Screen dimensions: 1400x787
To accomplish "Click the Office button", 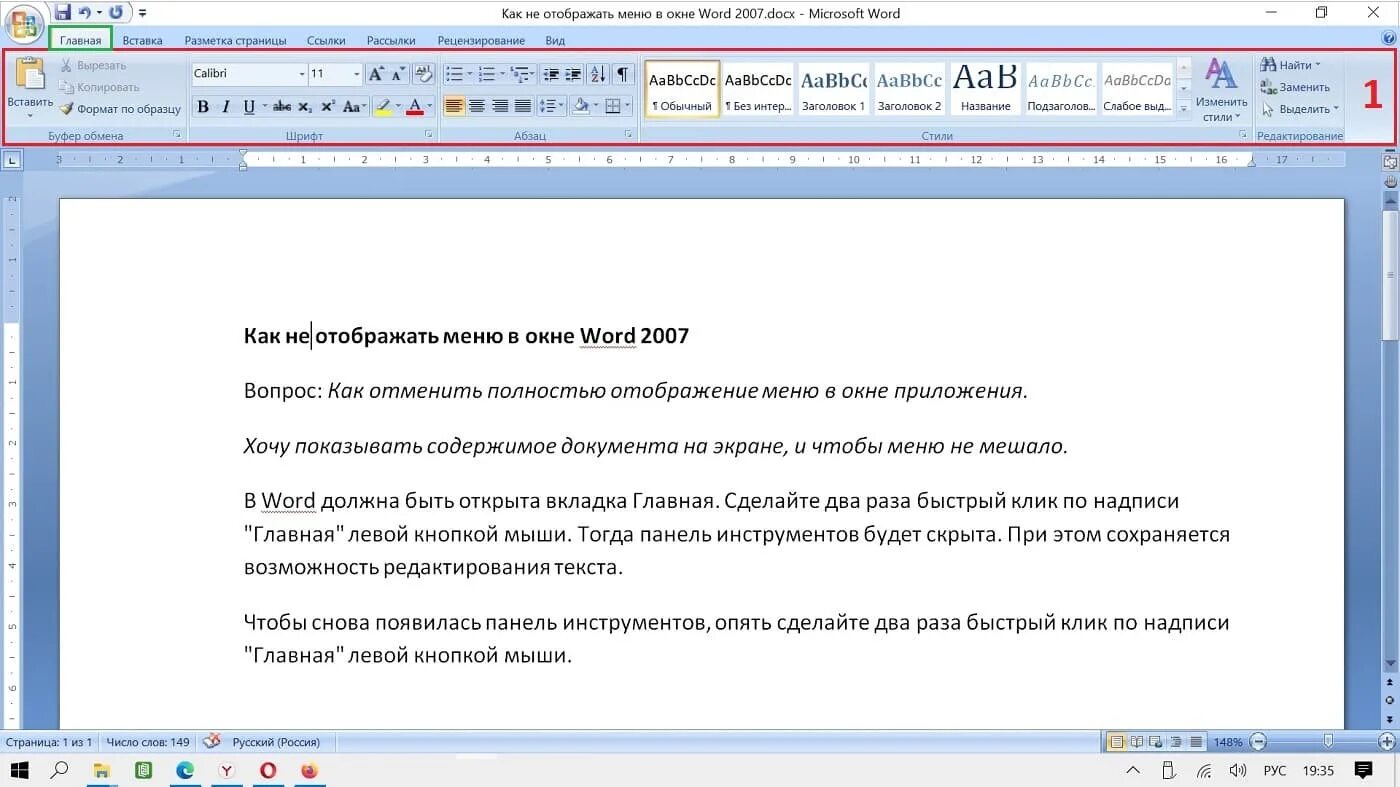I will [24, 25].
